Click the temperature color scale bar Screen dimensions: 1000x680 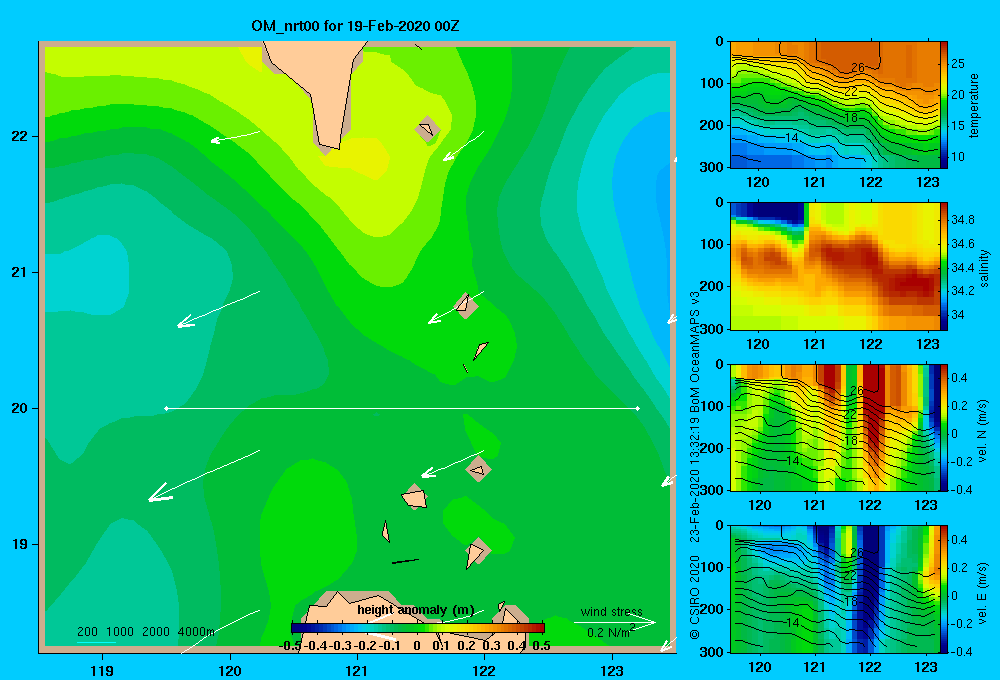(x=944, y=105)
